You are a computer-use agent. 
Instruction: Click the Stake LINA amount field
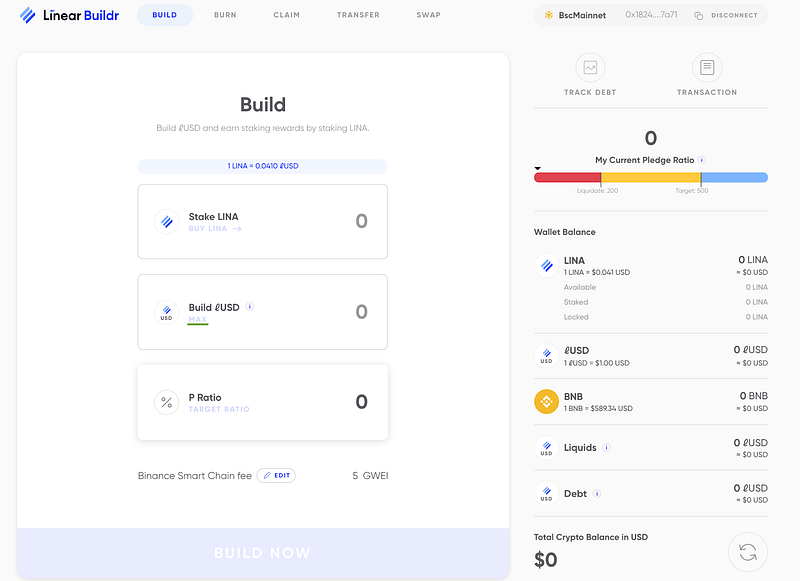(x=263, y=222)
